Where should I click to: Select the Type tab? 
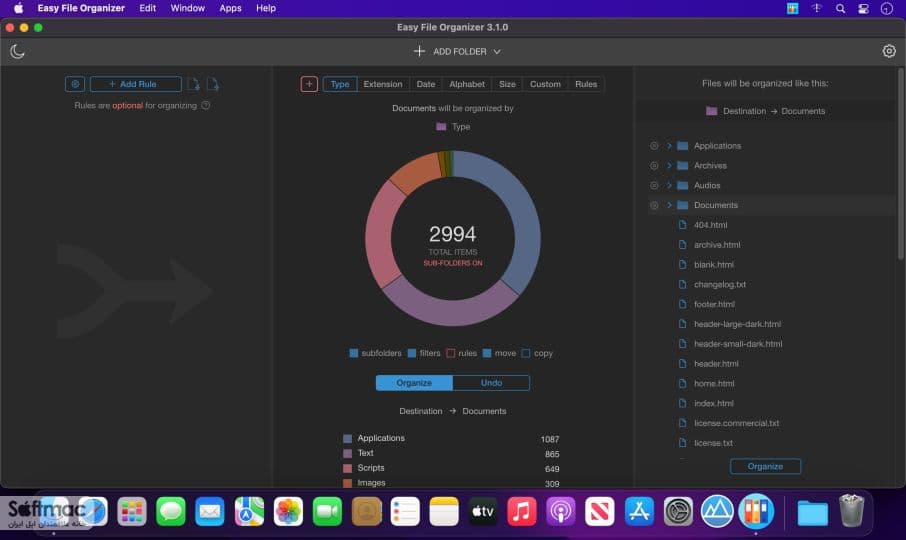[x=340, y=84]
